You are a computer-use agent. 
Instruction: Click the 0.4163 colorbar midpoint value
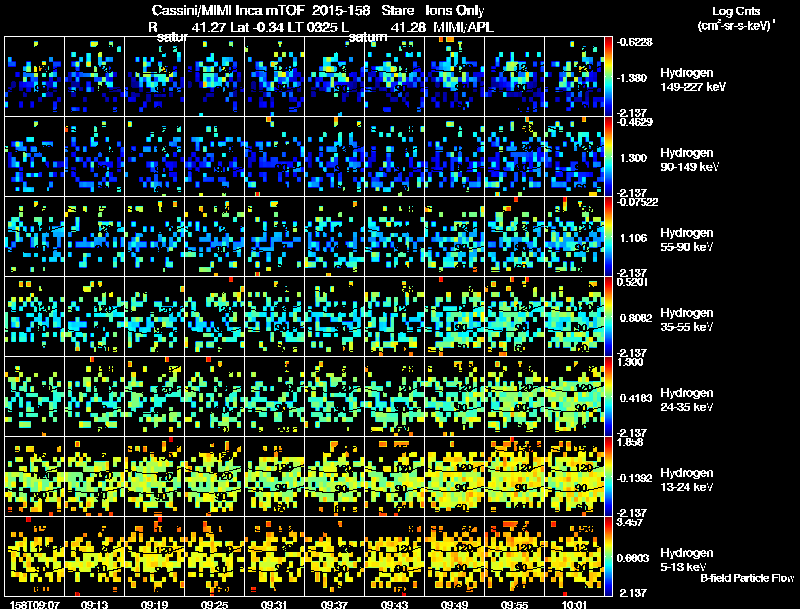click(x=636, y=398)
